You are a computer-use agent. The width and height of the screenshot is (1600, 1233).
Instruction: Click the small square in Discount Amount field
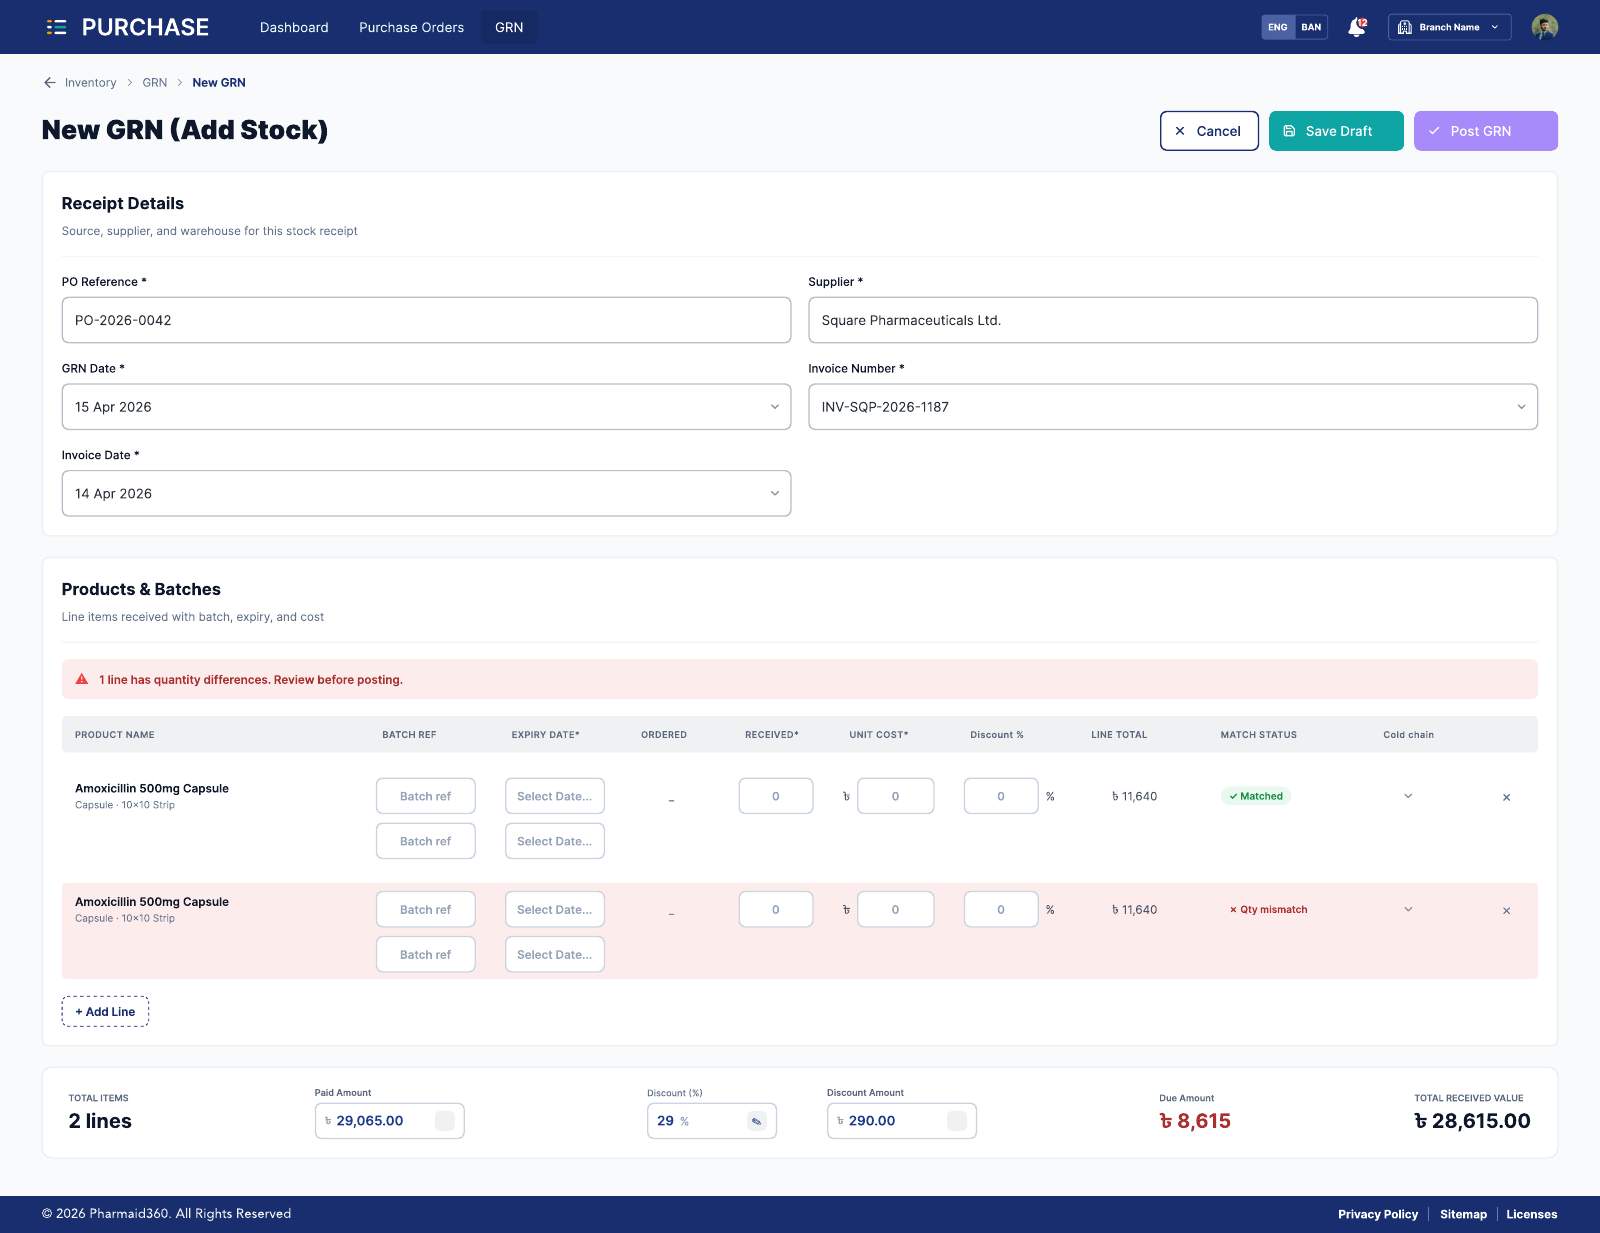(957, 1121)
